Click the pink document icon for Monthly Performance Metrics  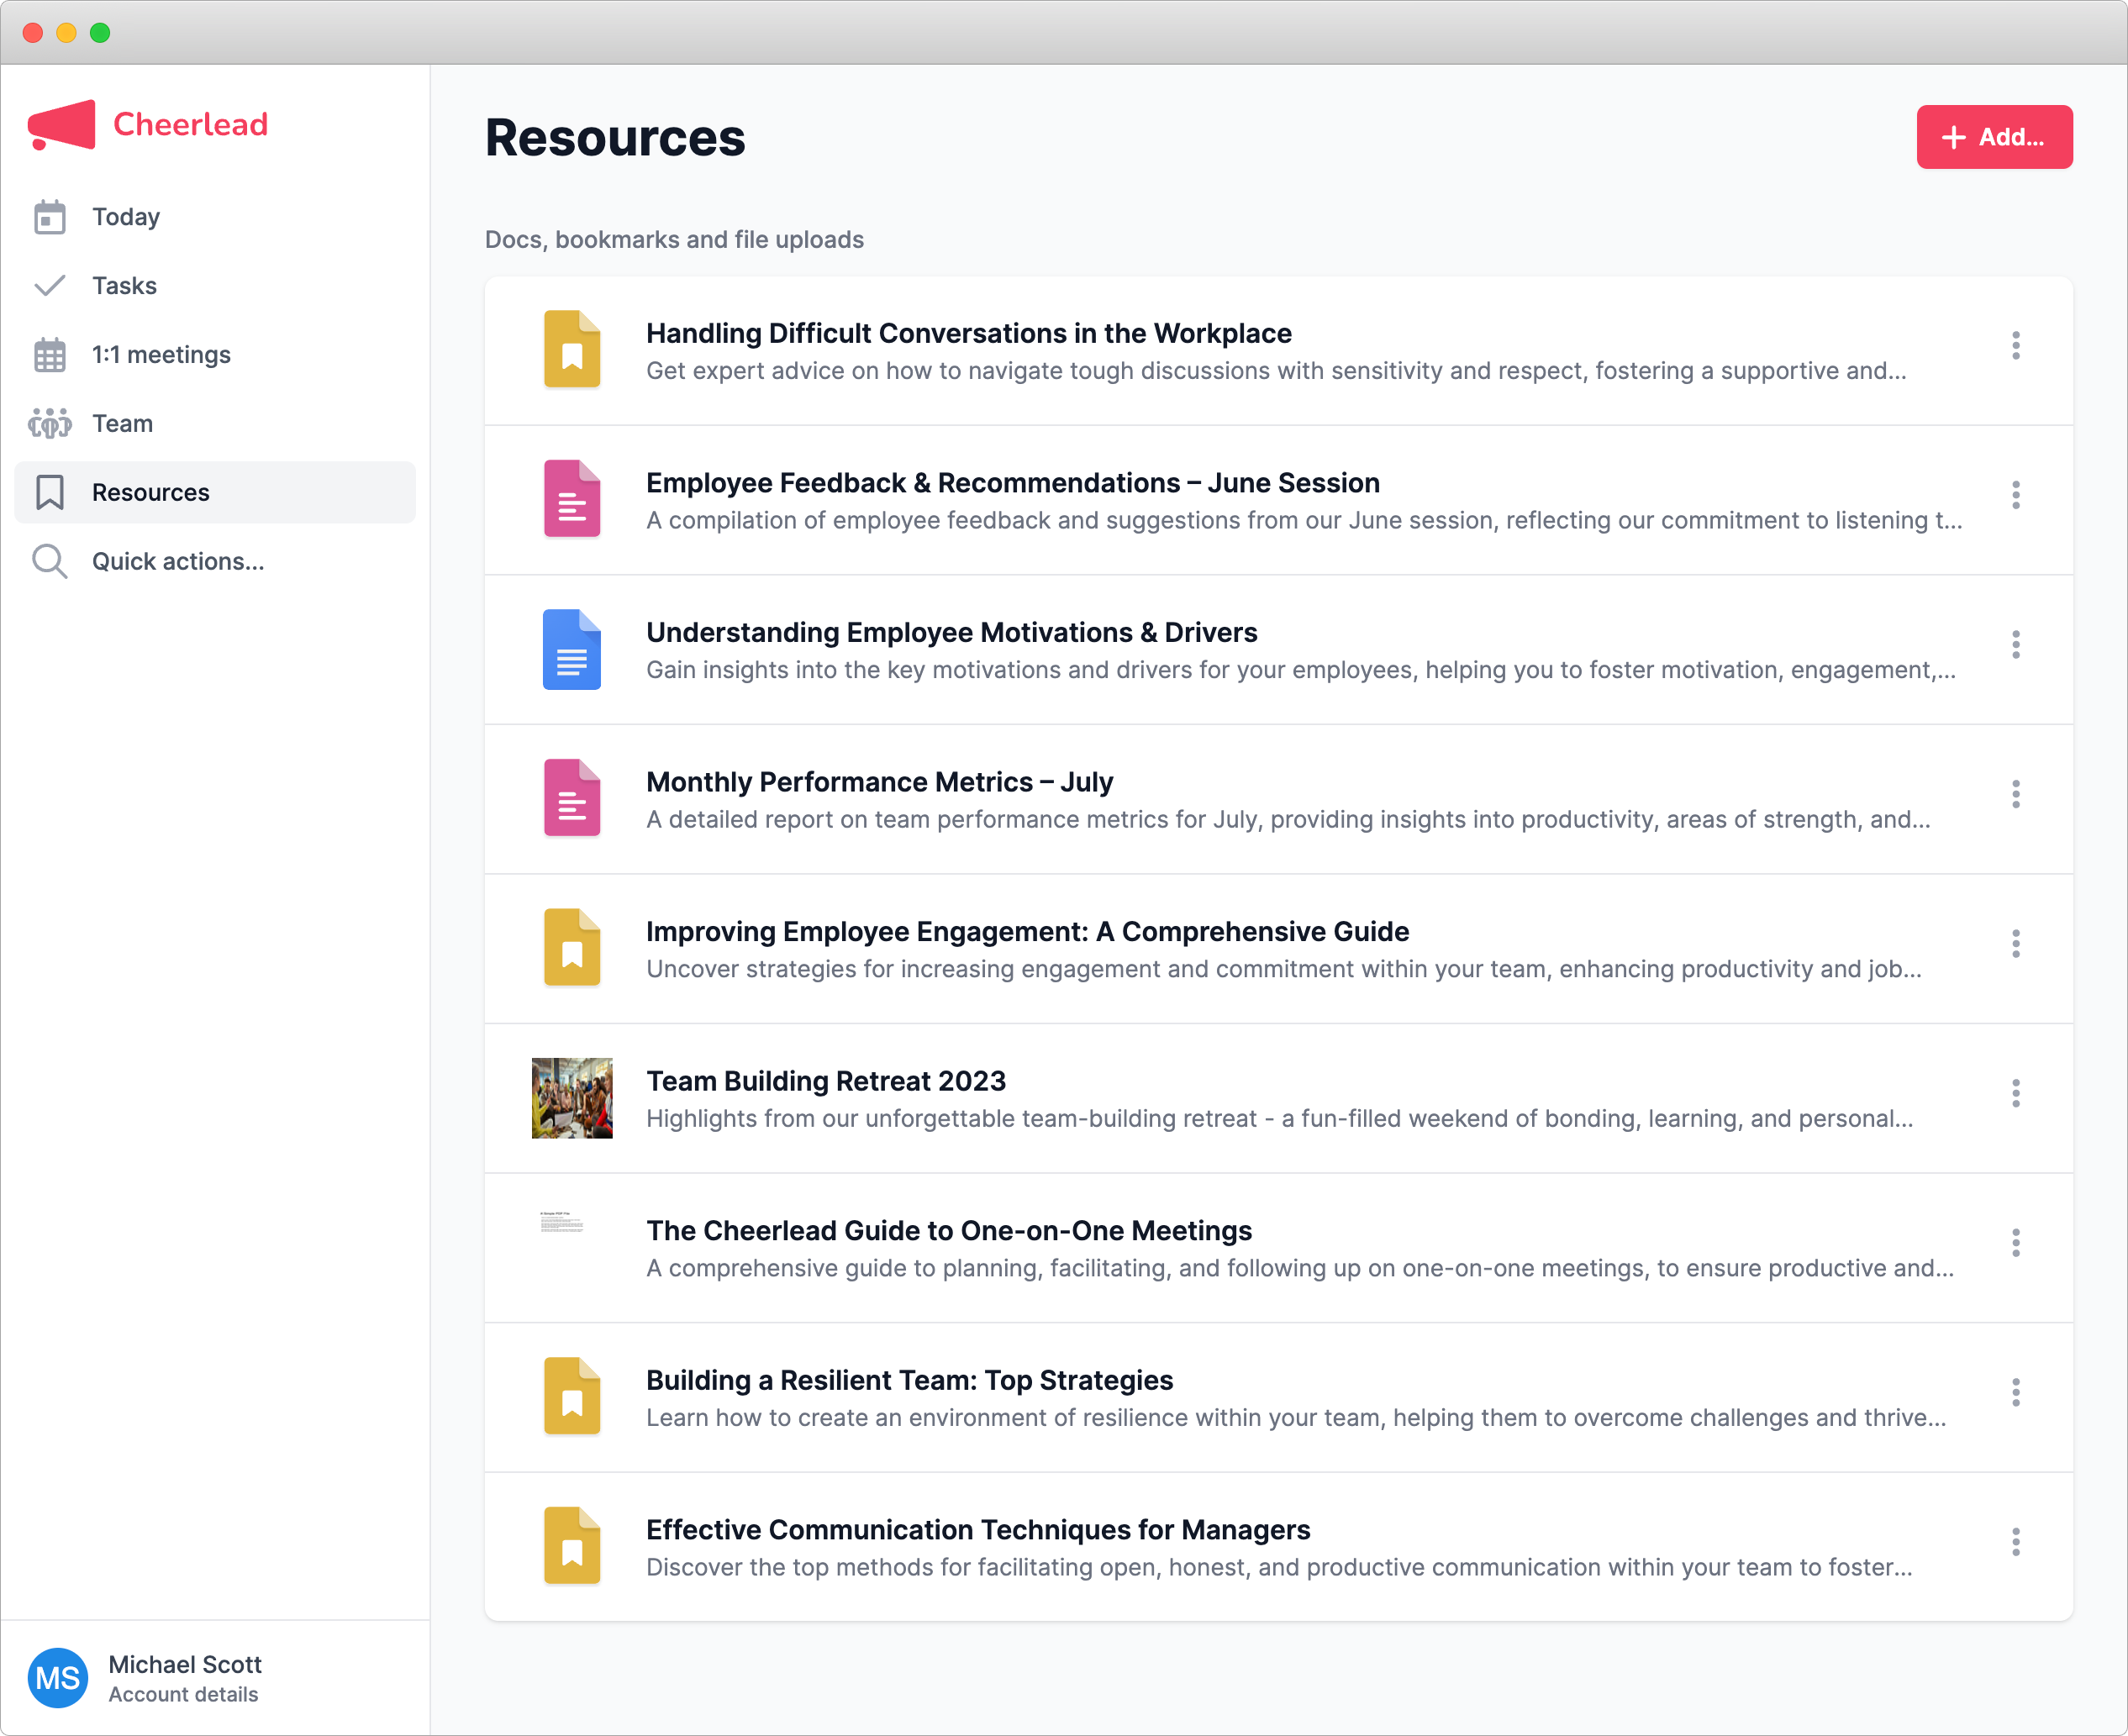pos(572,798)
